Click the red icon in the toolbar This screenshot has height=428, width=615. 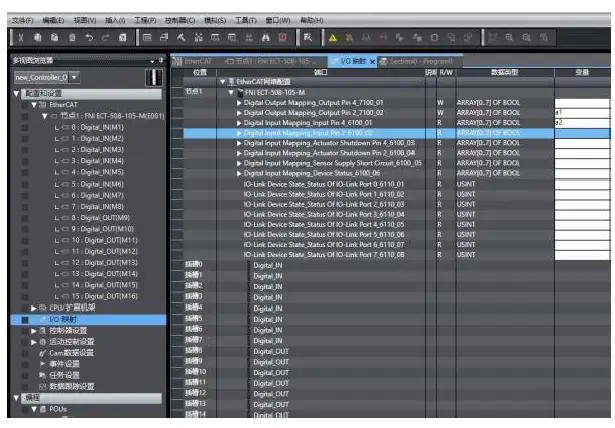click(283, 37)
